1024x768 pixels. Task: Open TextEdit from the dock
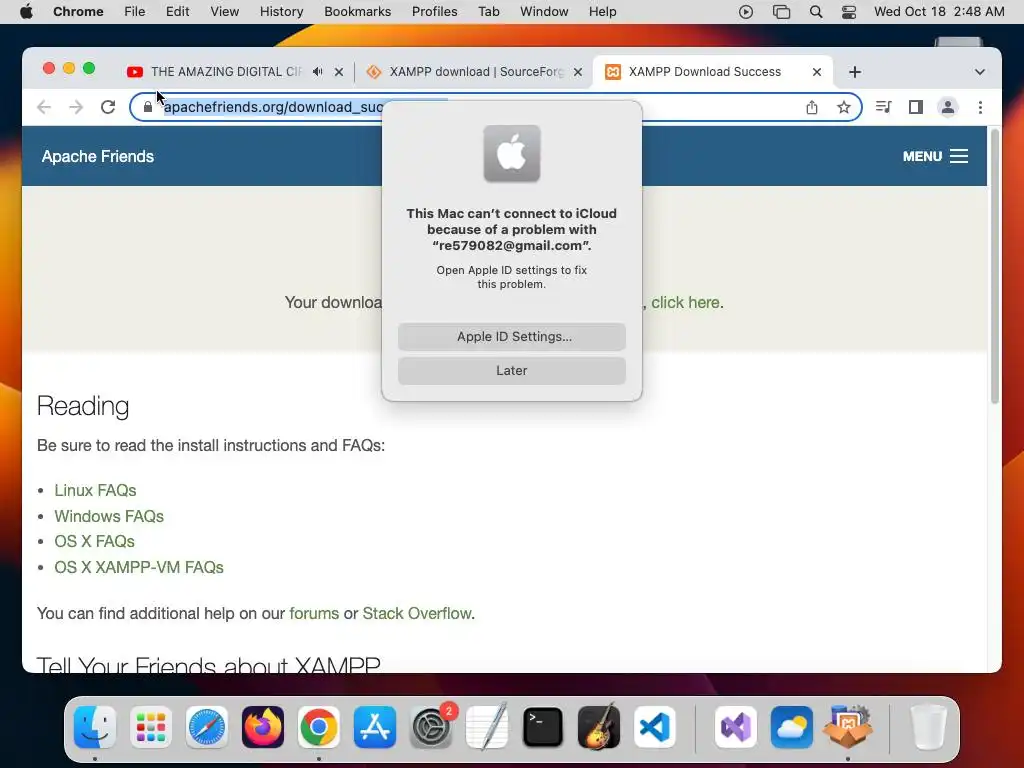point(487,727)
